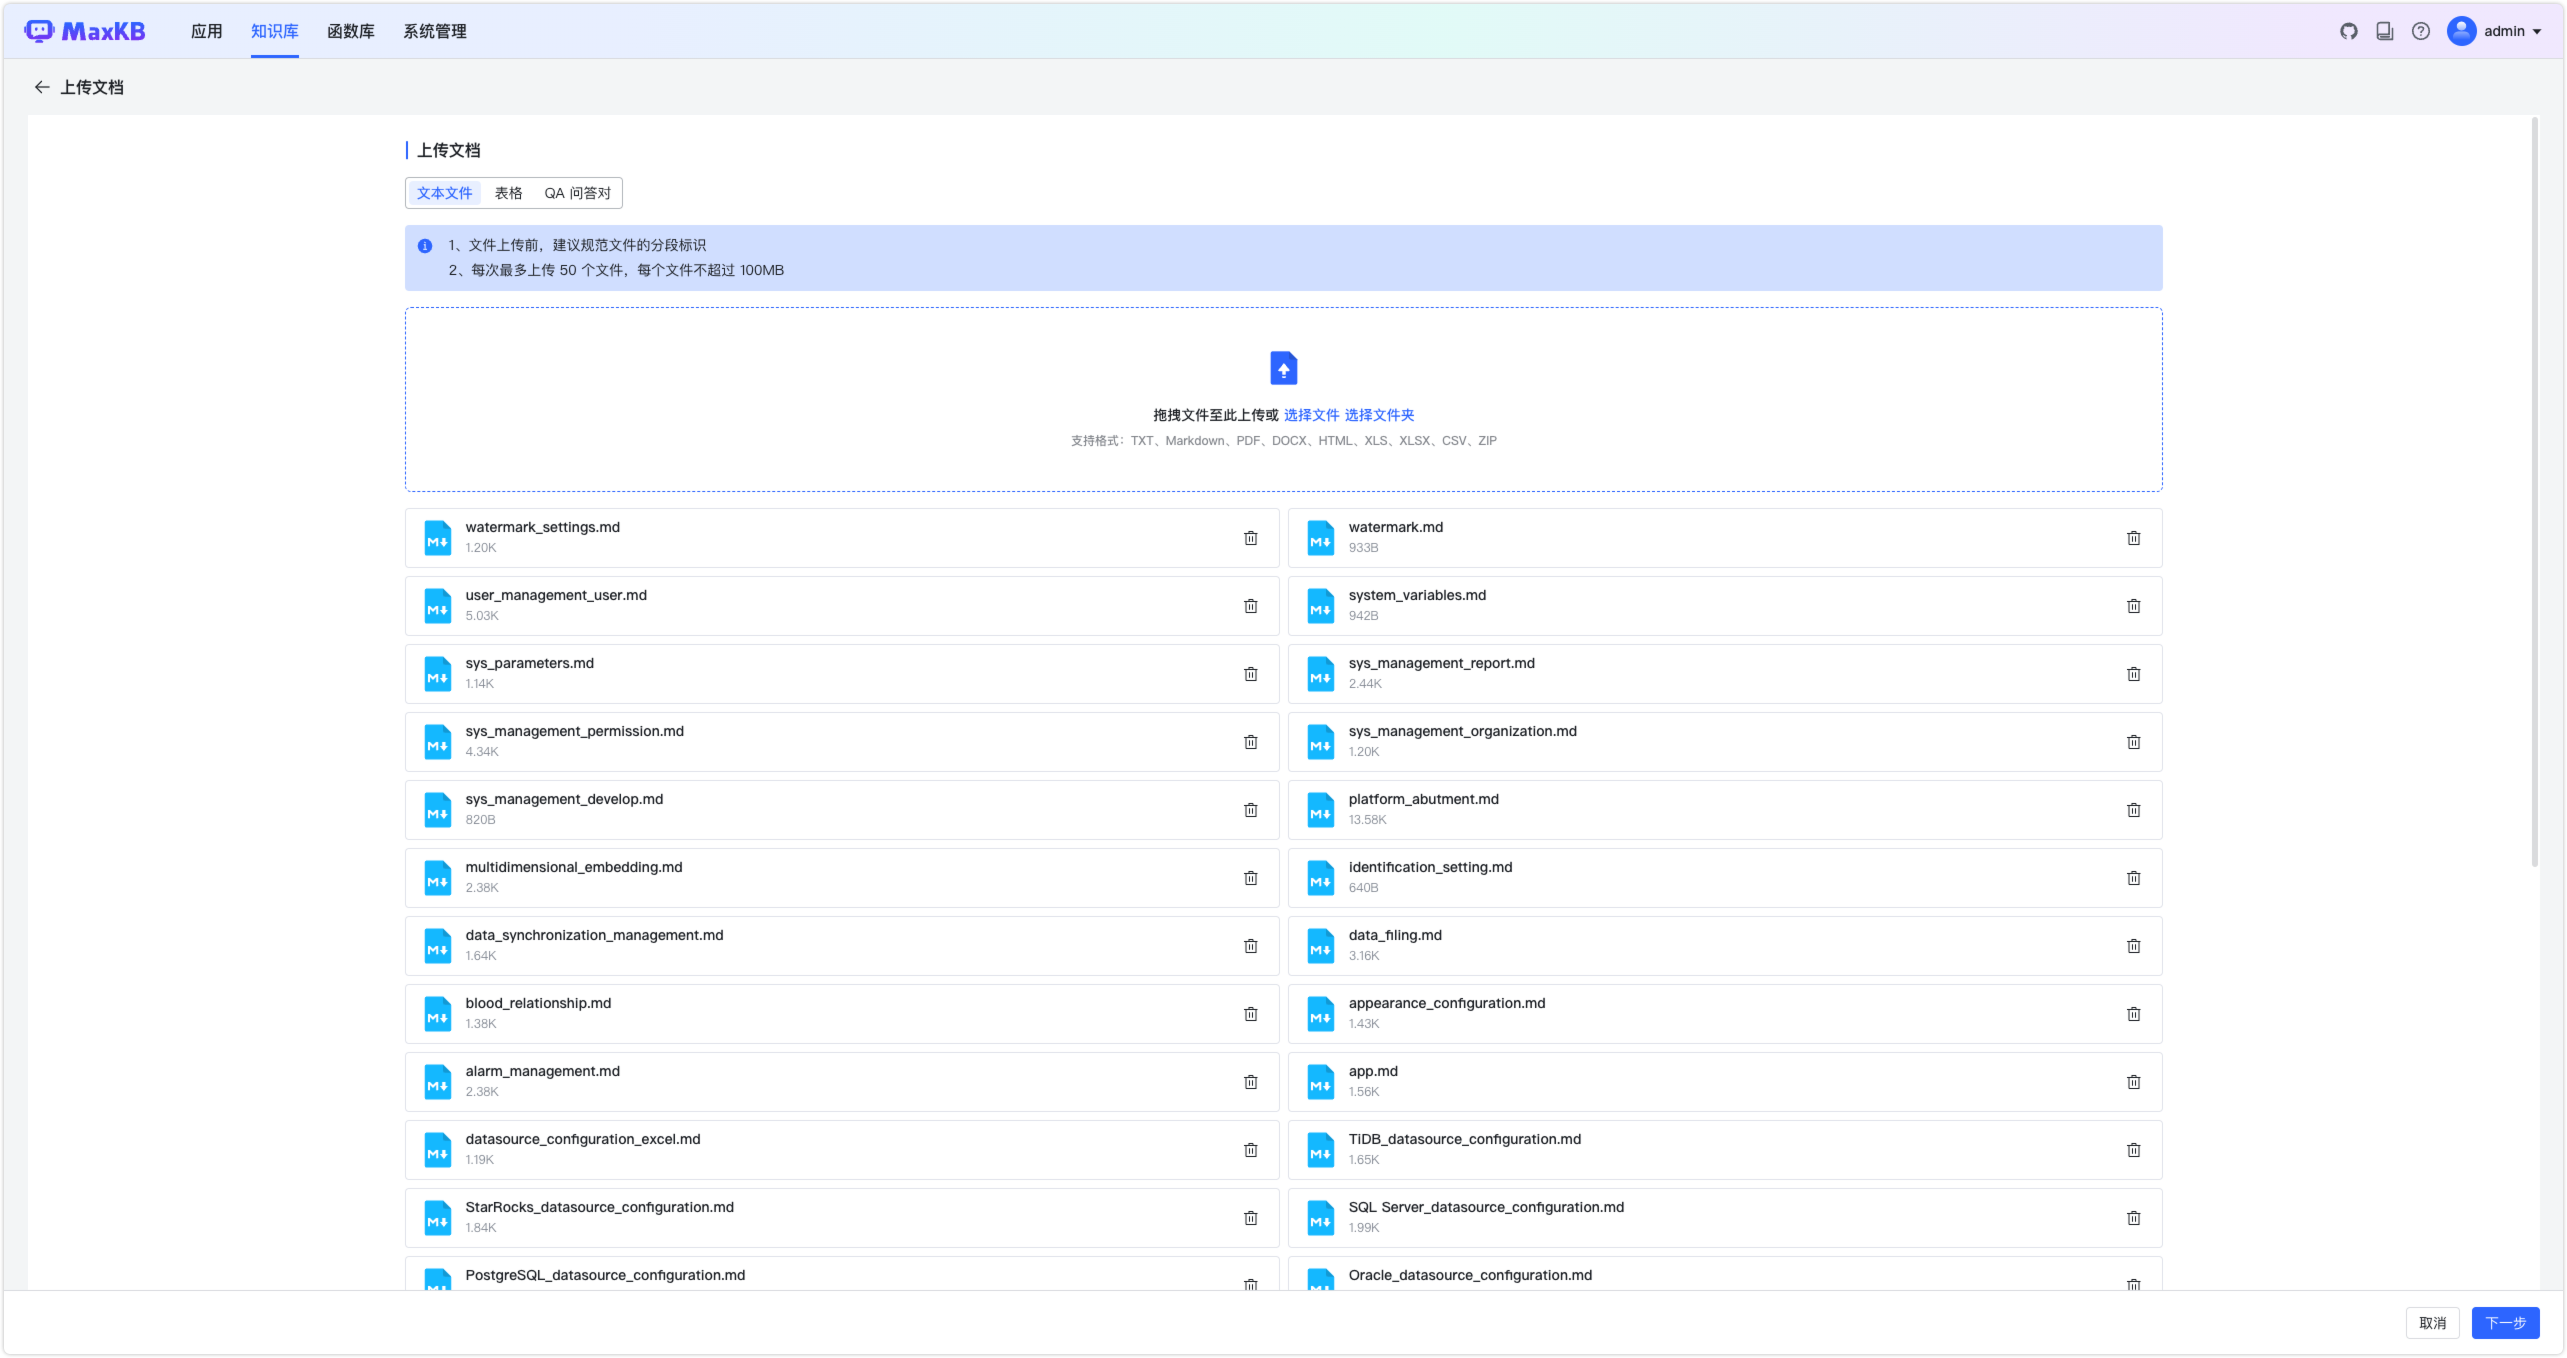The width and height of the screenshot is (2567, 1358).
Task: Select the 文本文件 file type option
Action: 444,193
